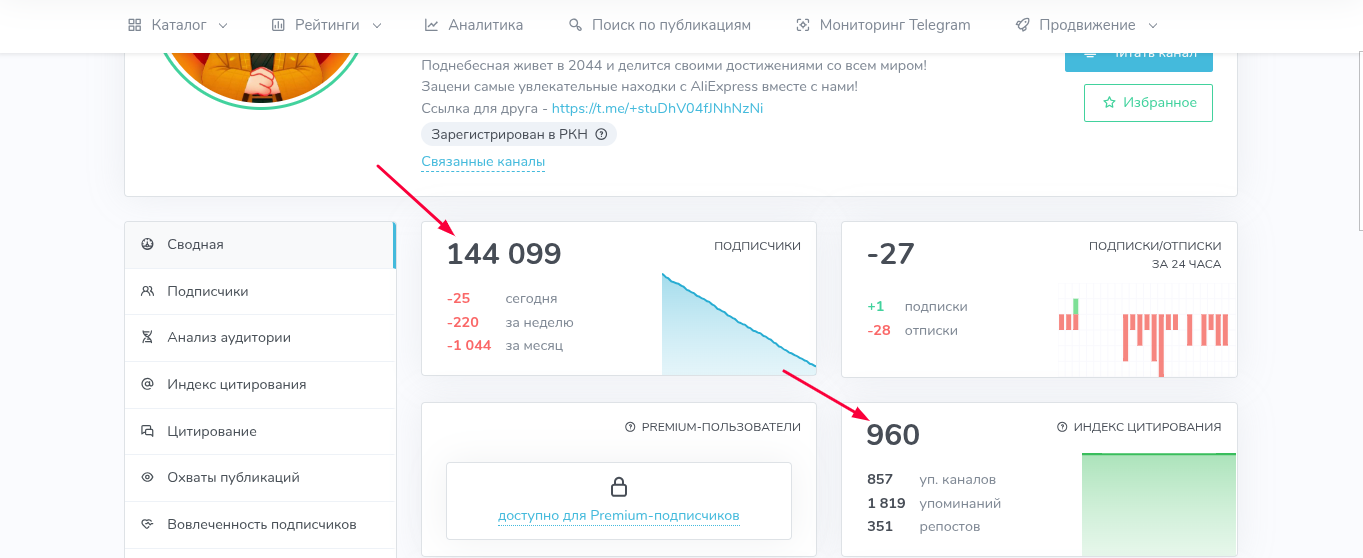Click the -28 отписки row
This screenshot has width=1363, height=558.
point(912,330)
